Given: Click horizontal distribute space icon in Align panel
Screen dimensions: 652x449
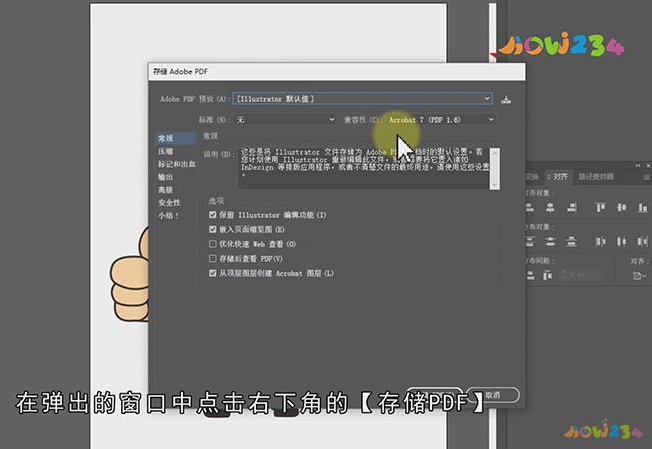Looking at the screenshot, I should pos(548,275).
